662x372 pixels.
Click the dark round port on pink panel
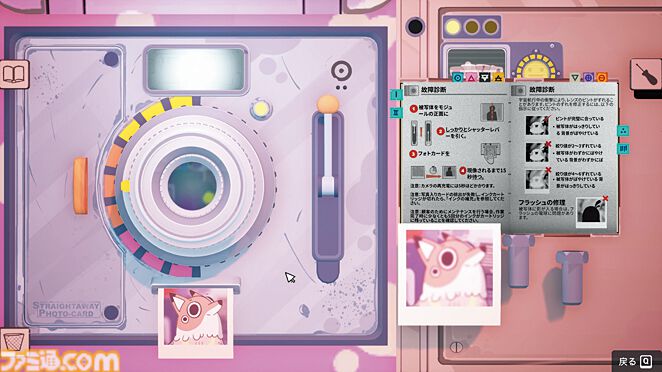click(x=415, y=26)
